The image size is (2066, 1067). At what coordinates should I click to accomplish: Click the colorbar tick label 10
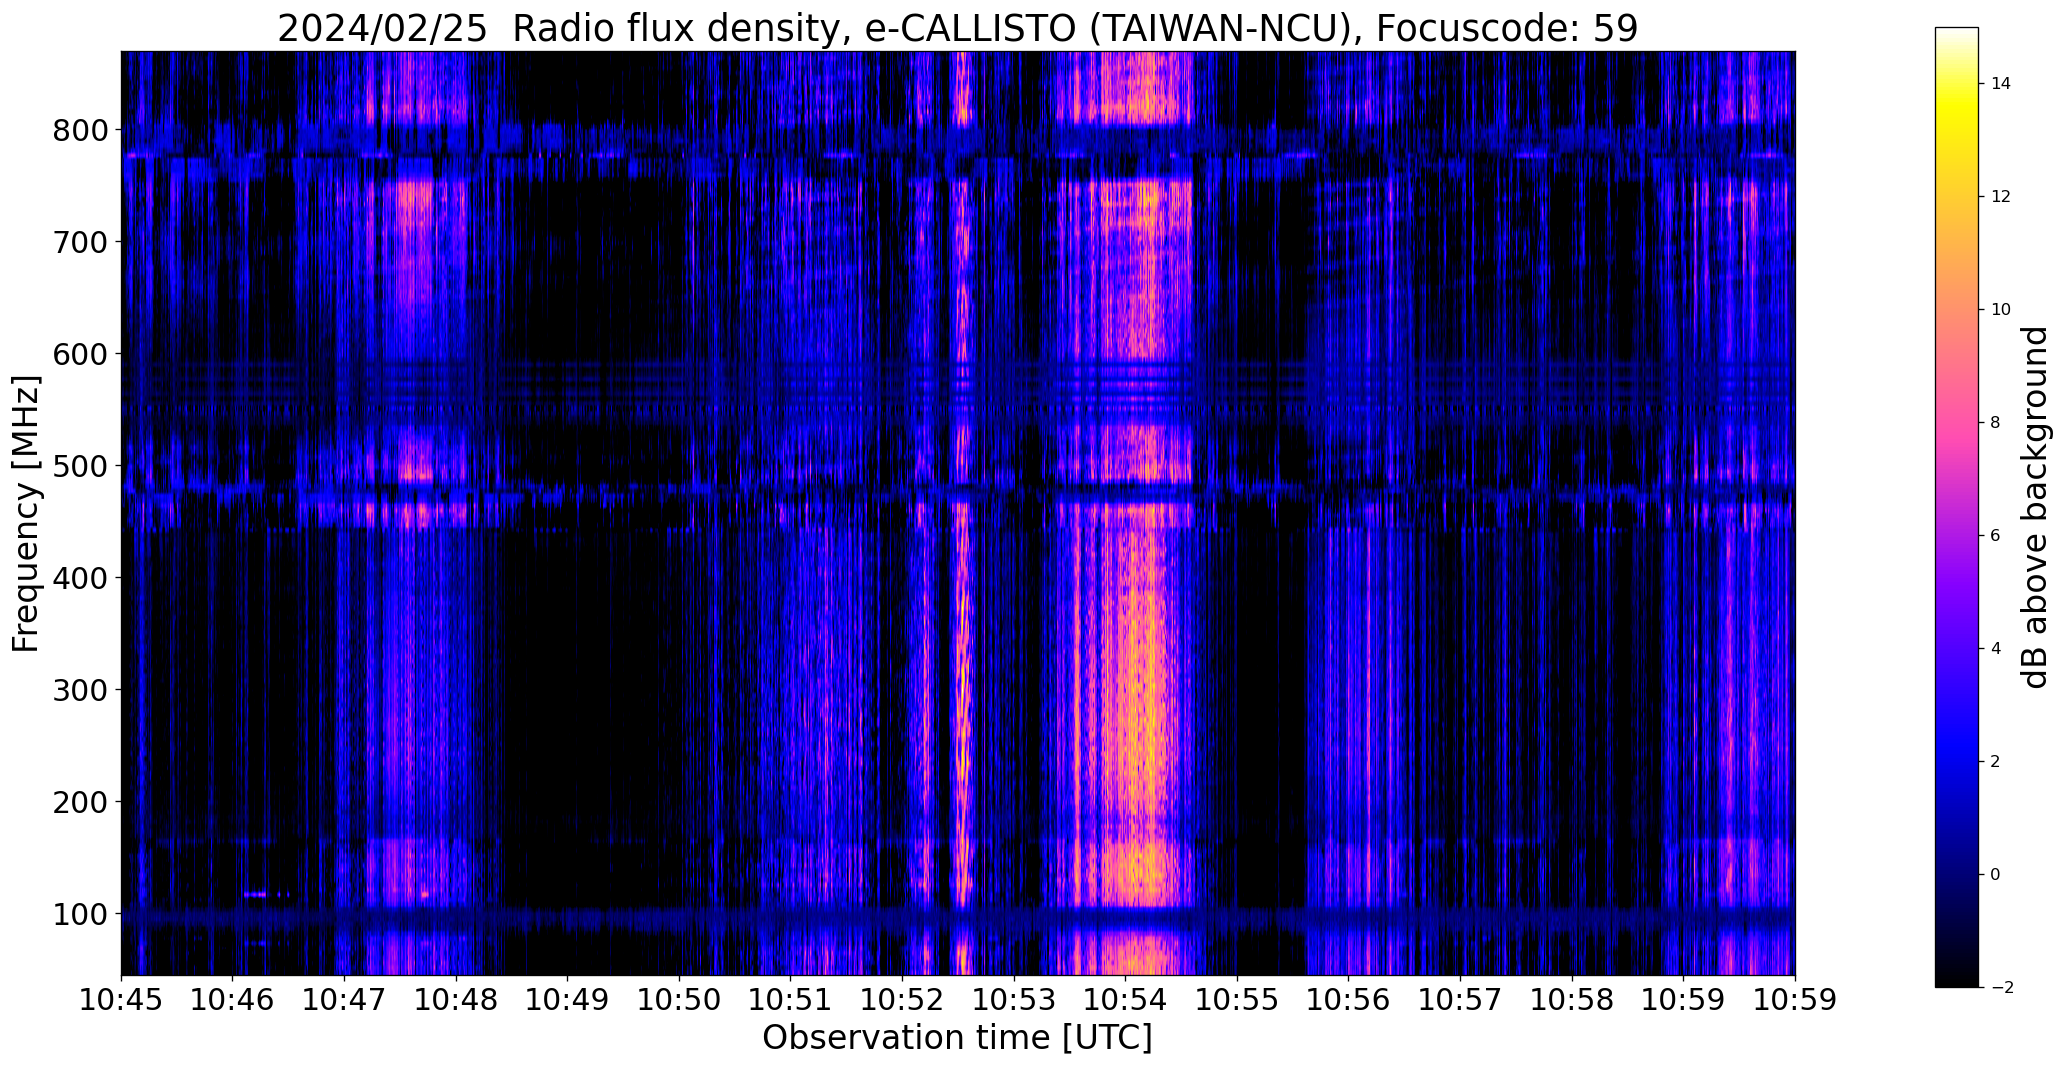point(2001,310)
